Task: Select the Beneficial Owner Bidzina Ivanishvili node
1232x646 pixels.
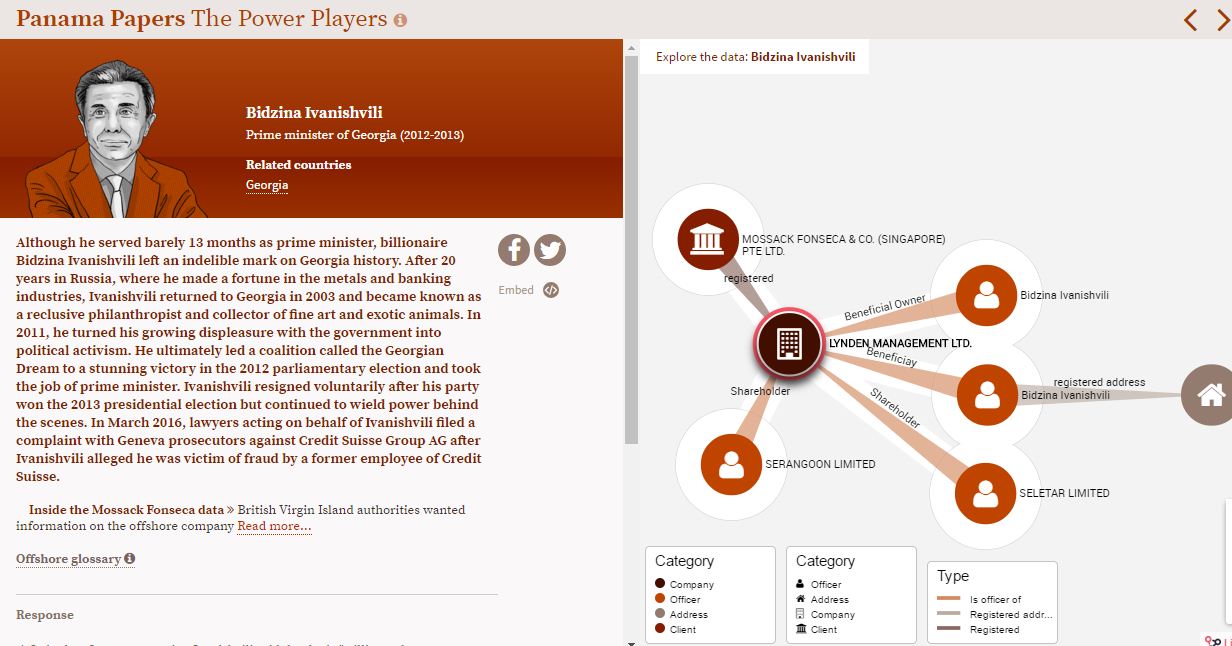Action: coord(986,295)
